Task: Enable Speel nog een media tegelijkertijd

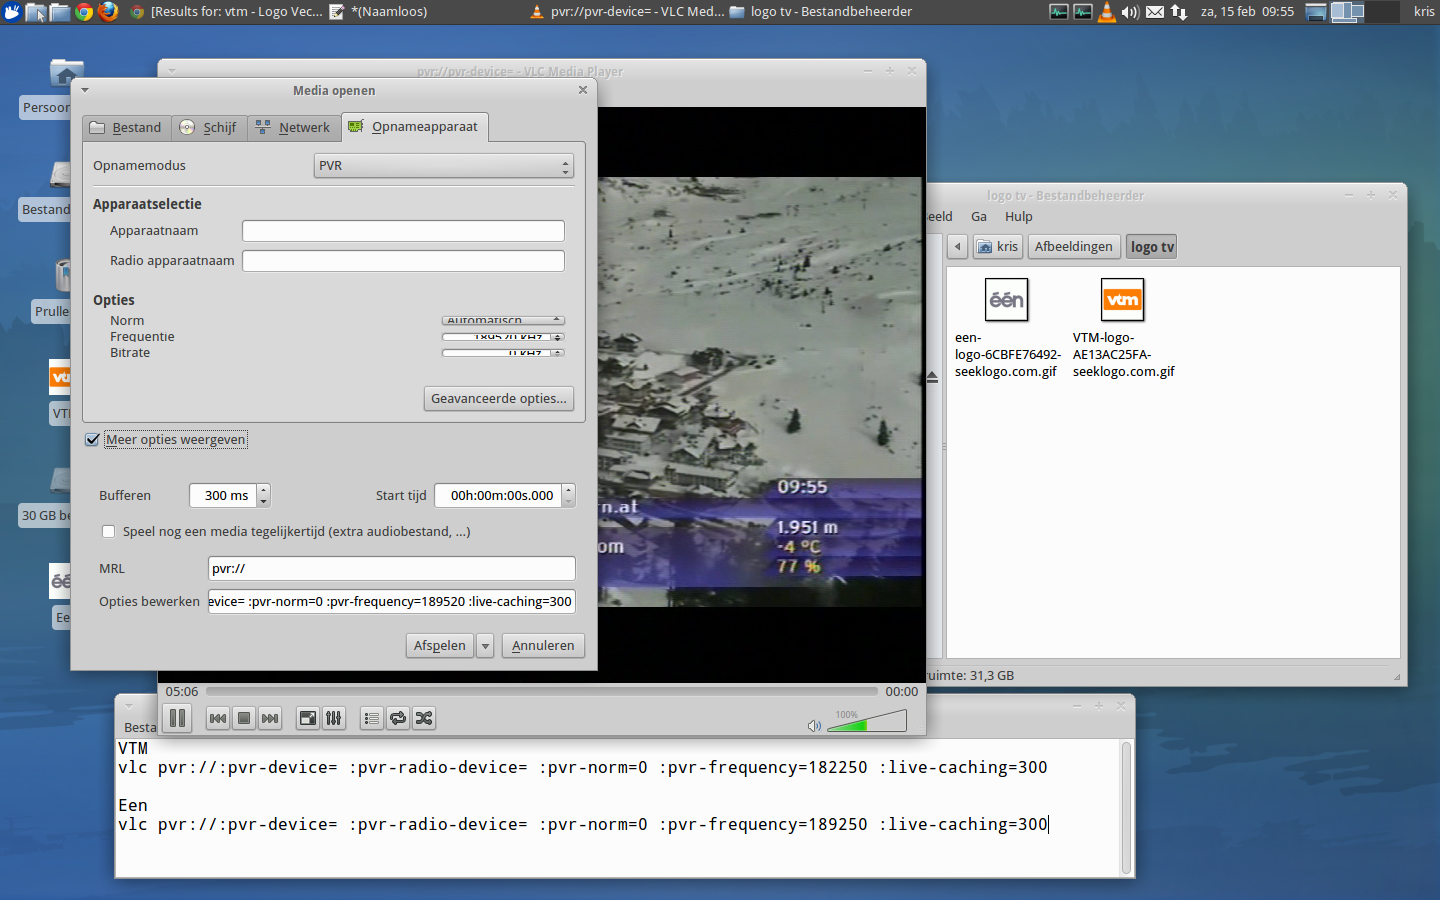Action: tap(109, 532)
